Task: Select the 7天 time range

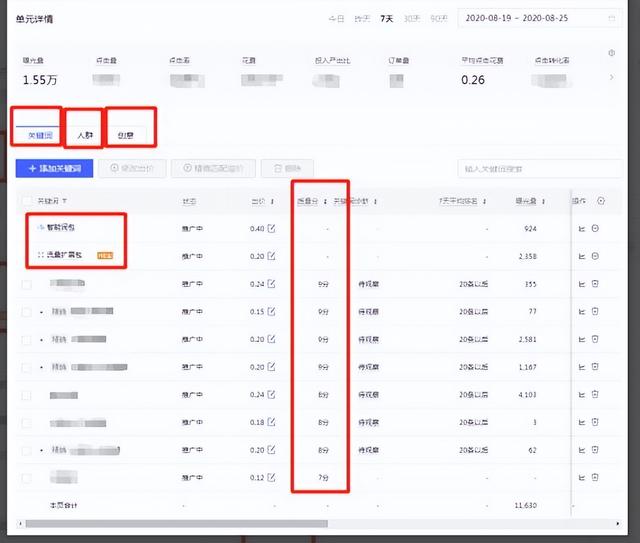Action: (x=387, y=19)
